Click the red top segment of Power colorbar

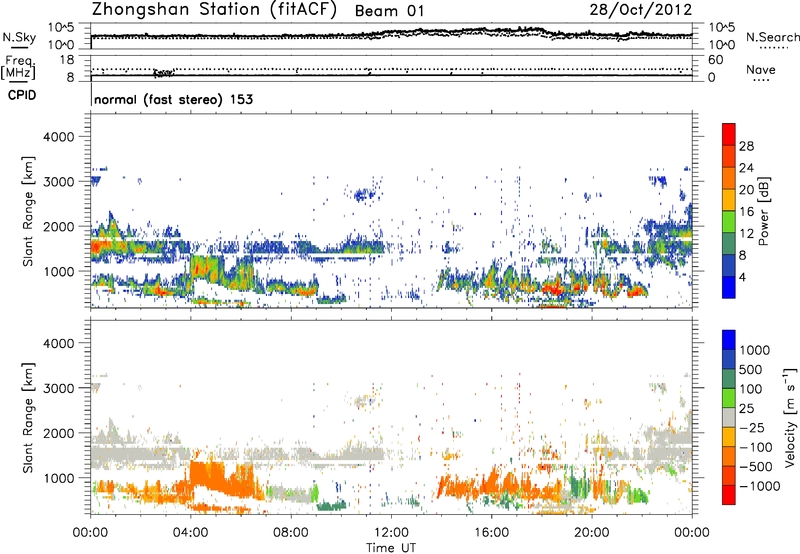click(729, 134)
